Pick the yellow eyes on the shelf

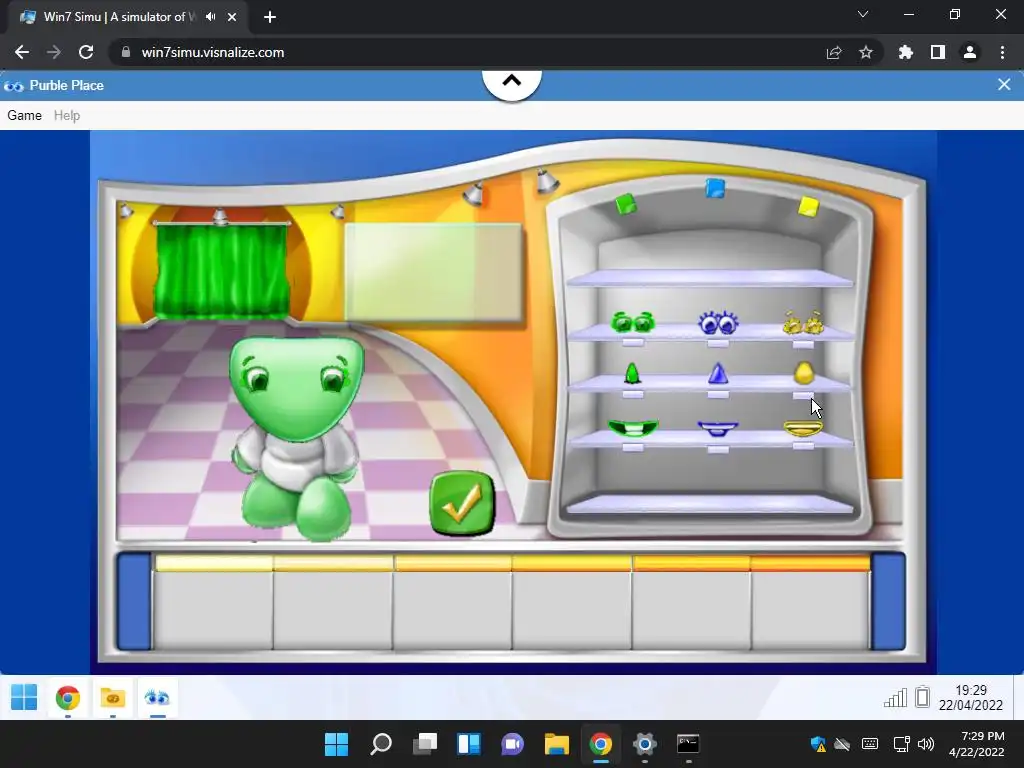tap(803, 322)
